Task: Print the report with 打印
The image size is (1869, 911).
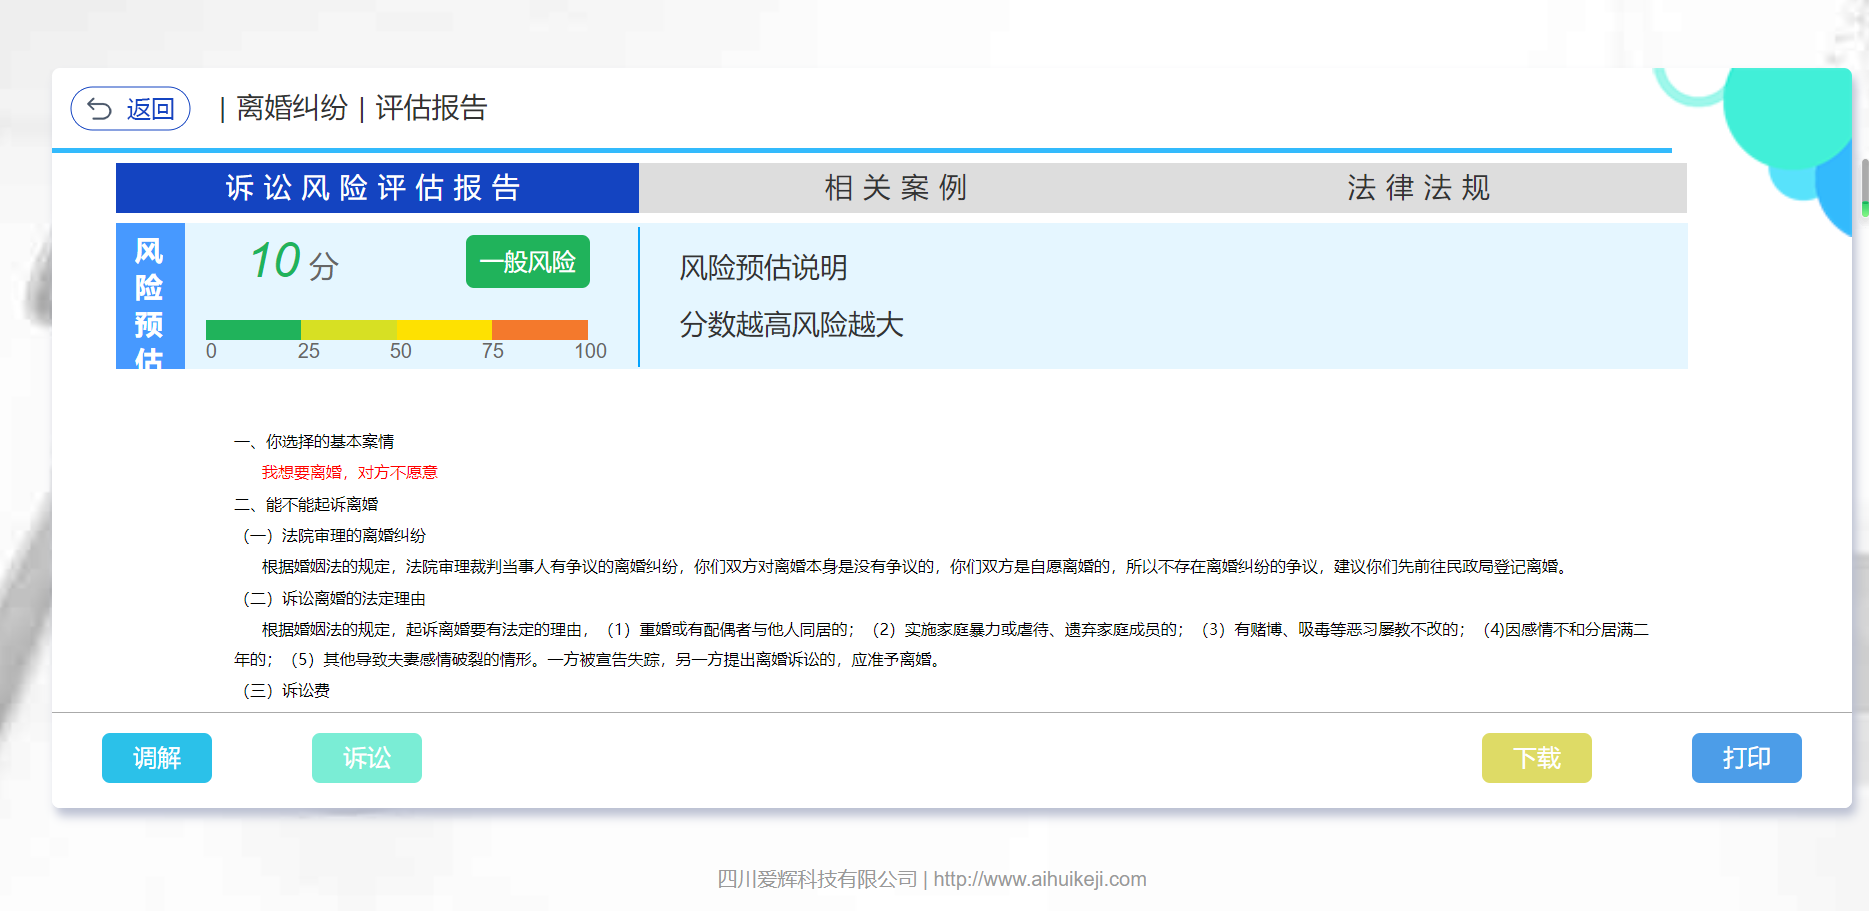Action: click(x=1746, y=758)
